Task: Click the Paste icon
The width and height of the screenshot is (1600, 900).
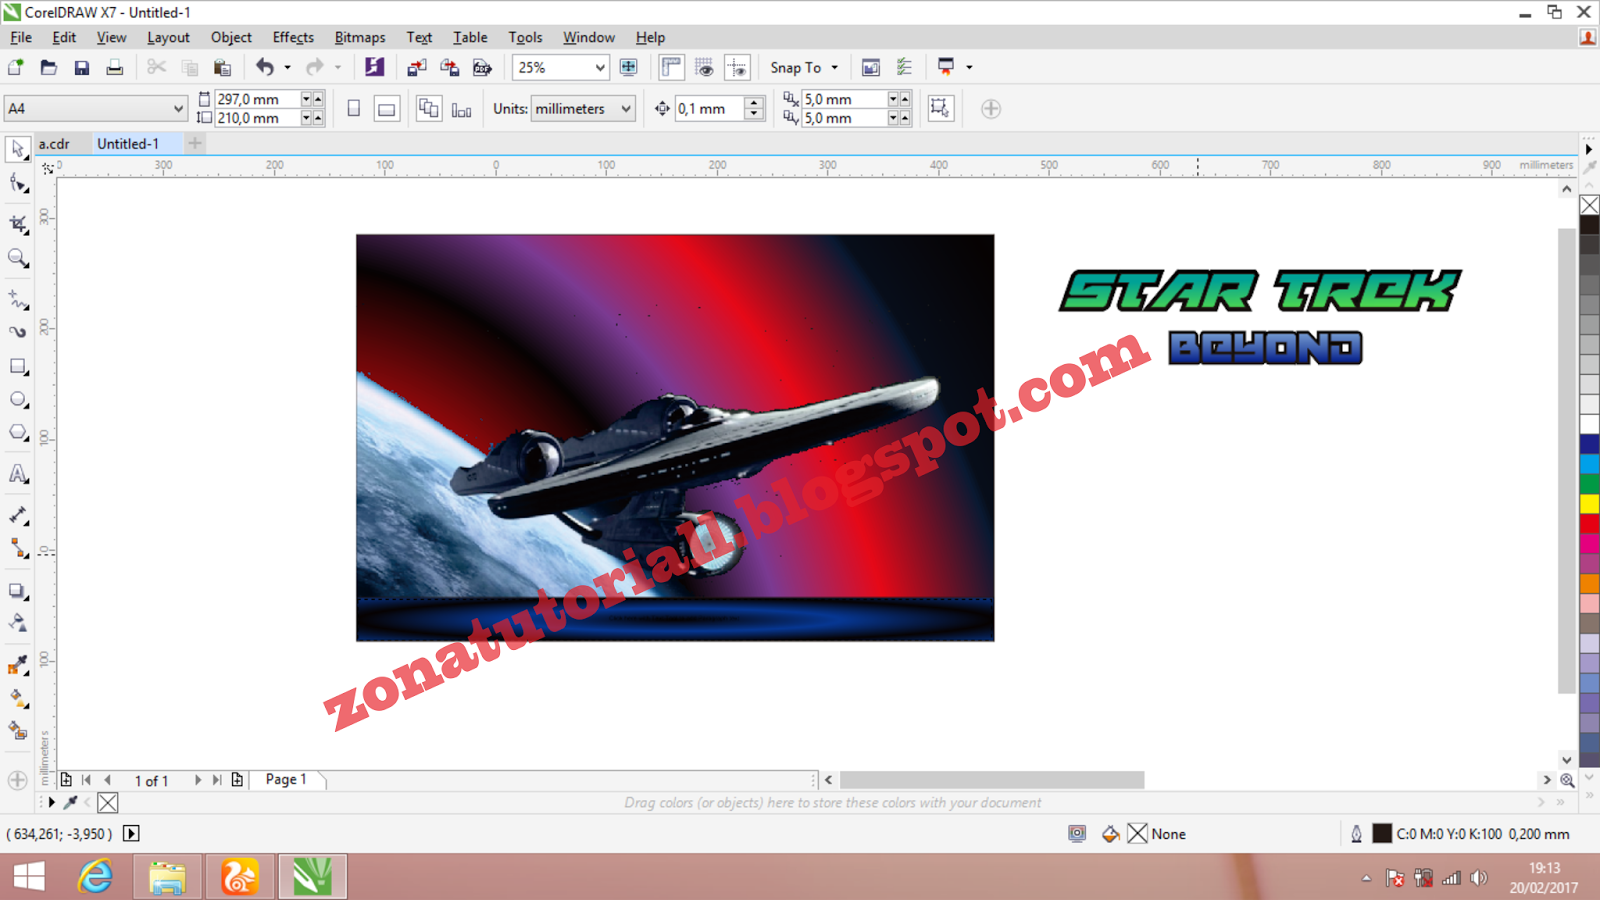Action: pyautogui.click(x=222, y=67)
